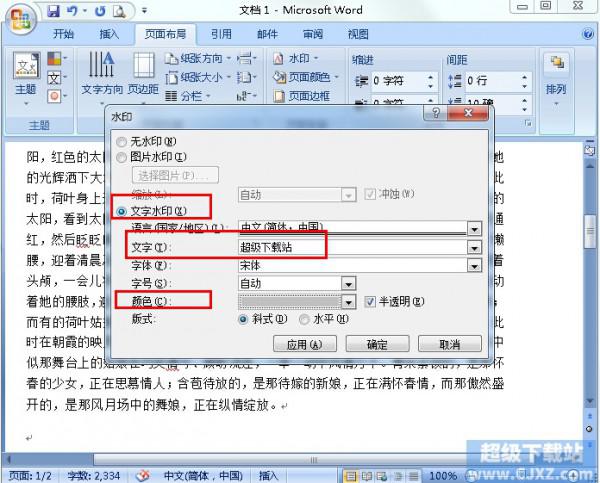Viewport: 600px width, 483px height.
Task: Click 应用 apply button
Action: [x=305, y=344]
